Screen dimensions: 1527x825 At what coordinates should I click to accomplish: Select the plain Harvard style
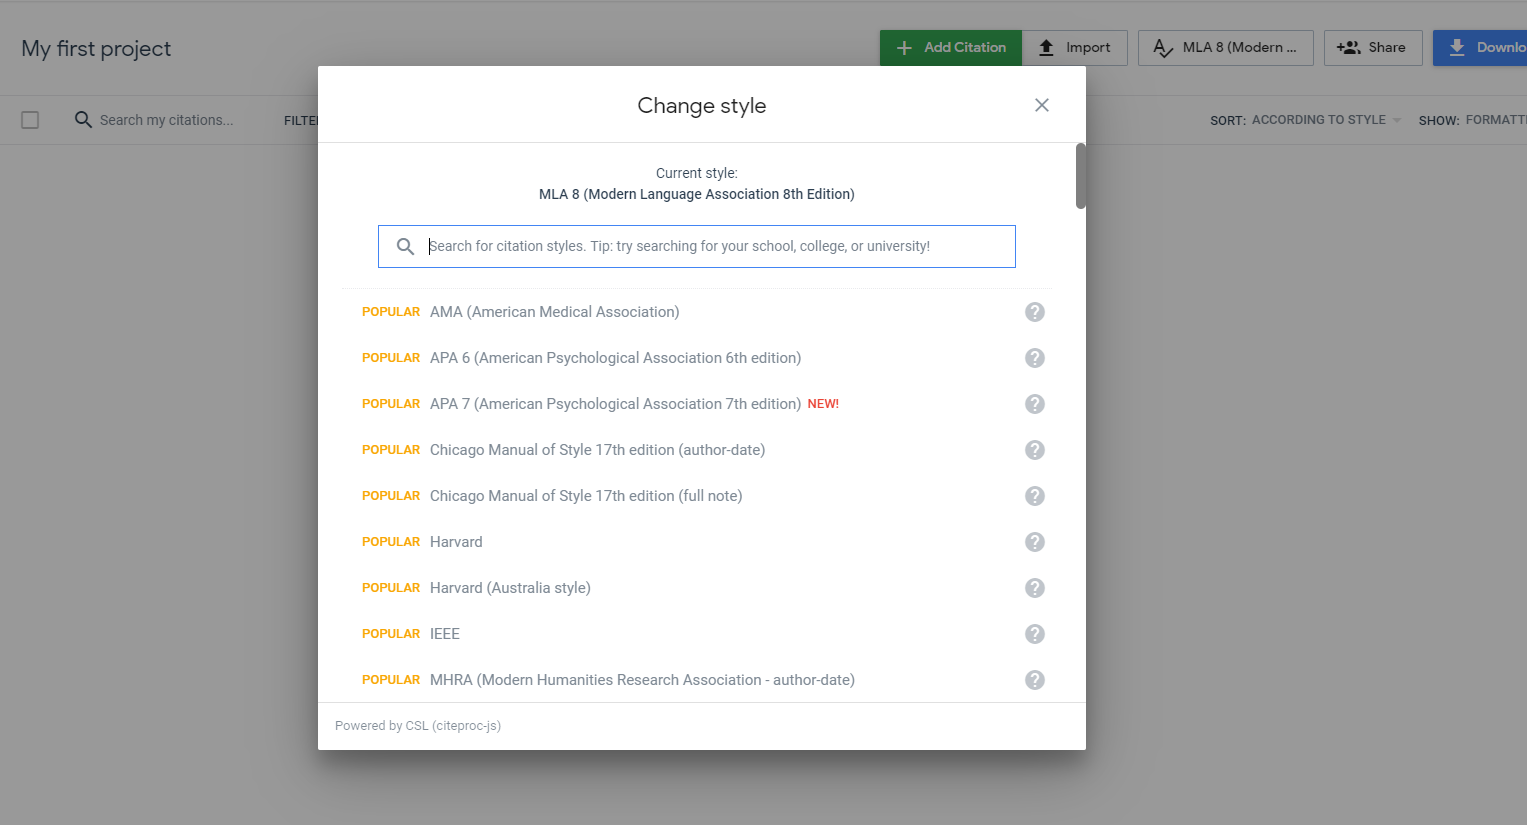[456, 542]
